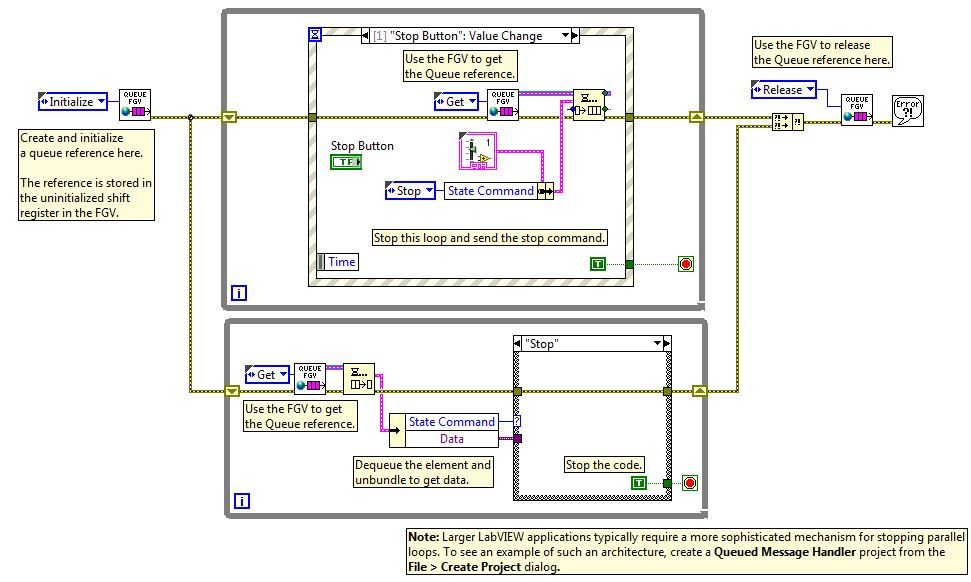Open the Queue FGV subVI beside the Initialize constant

click(134, 102)
